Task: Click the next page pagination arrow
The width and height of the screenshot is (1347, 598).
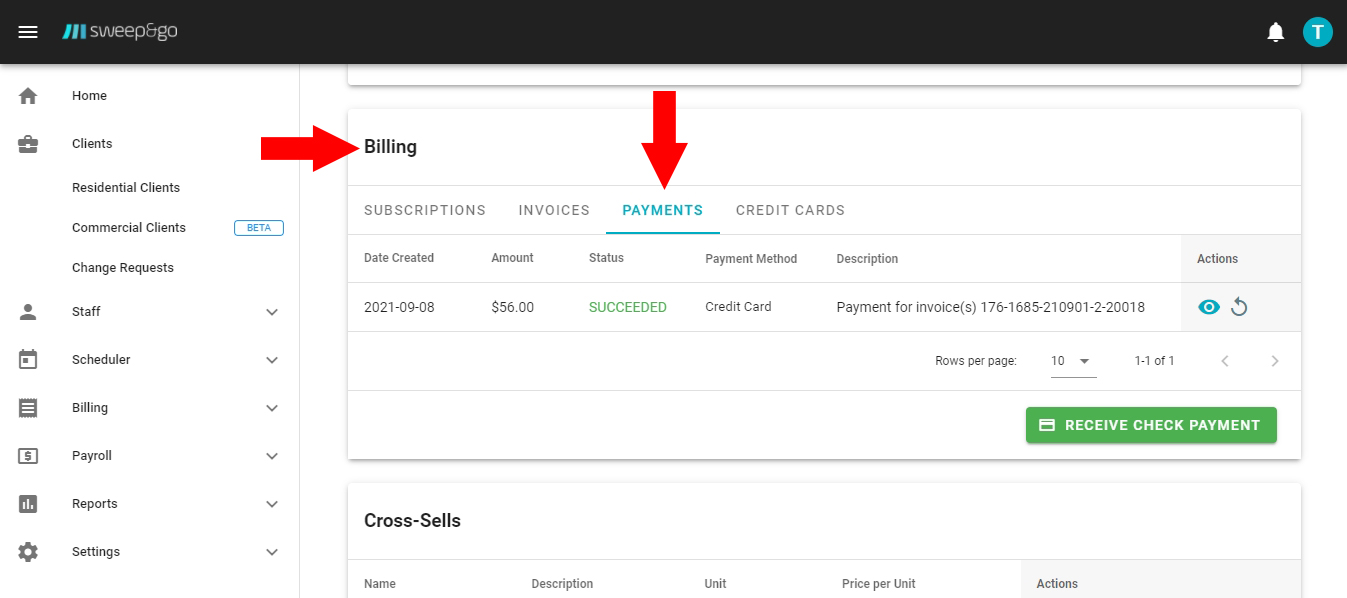Action: 1275,361
